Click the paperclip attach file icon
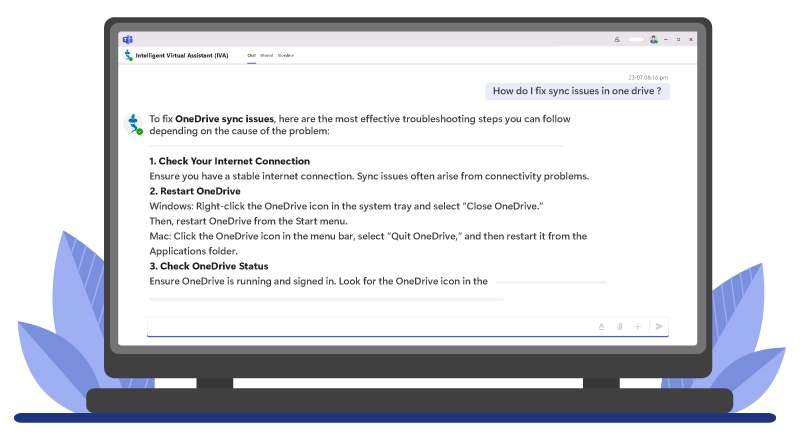 coord(619,326)
